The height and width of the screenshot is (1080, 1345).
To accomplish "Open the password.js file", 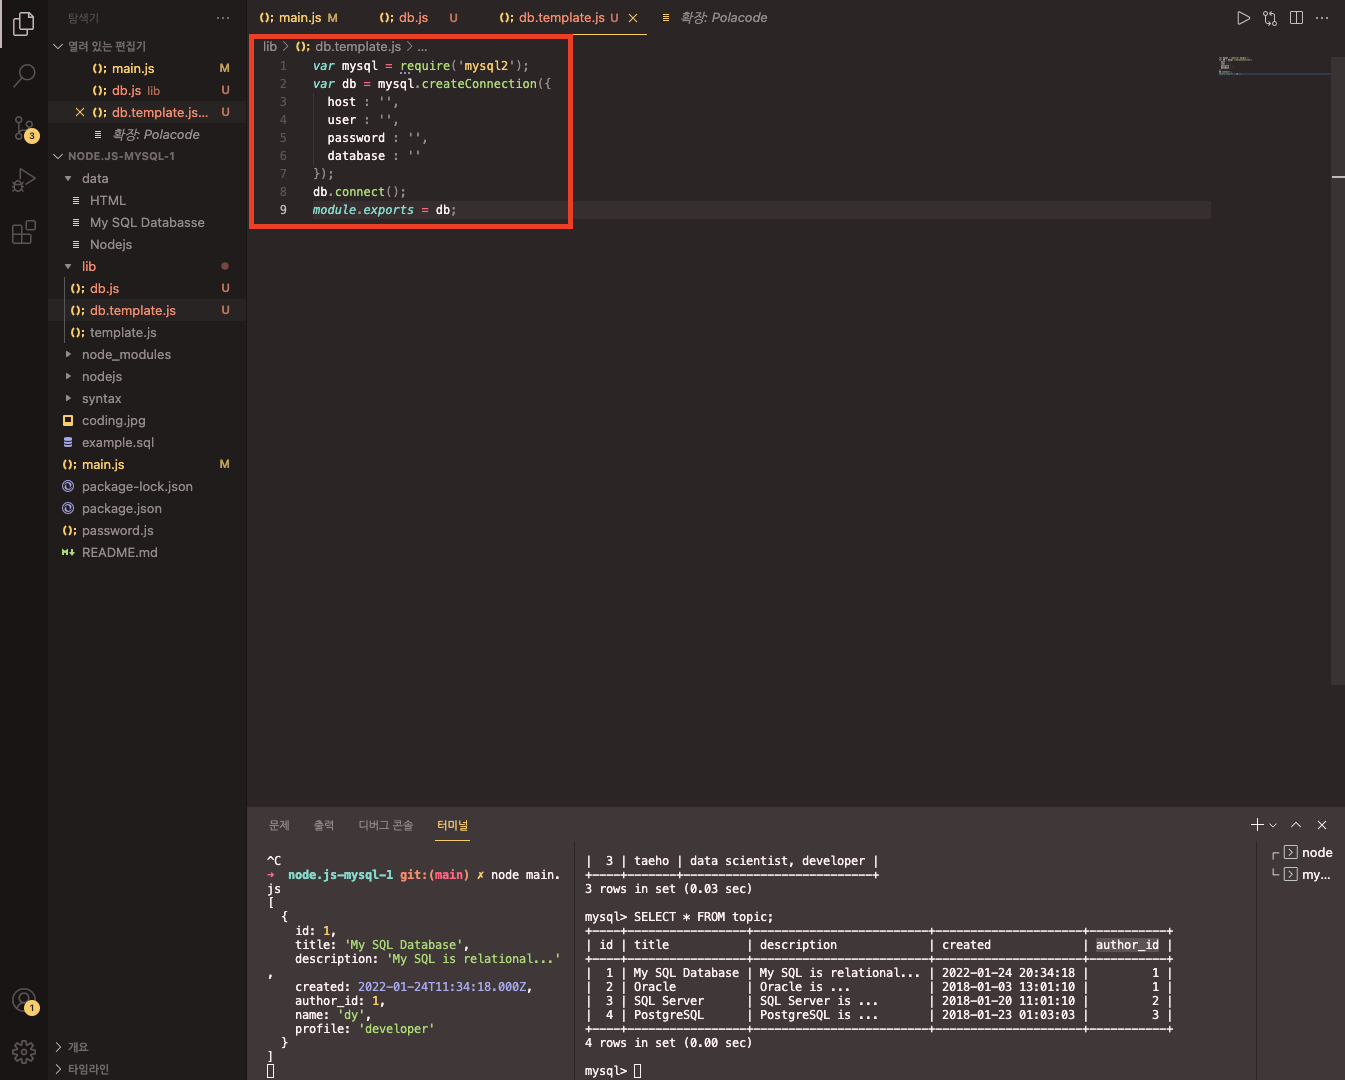I will [147, 530].
